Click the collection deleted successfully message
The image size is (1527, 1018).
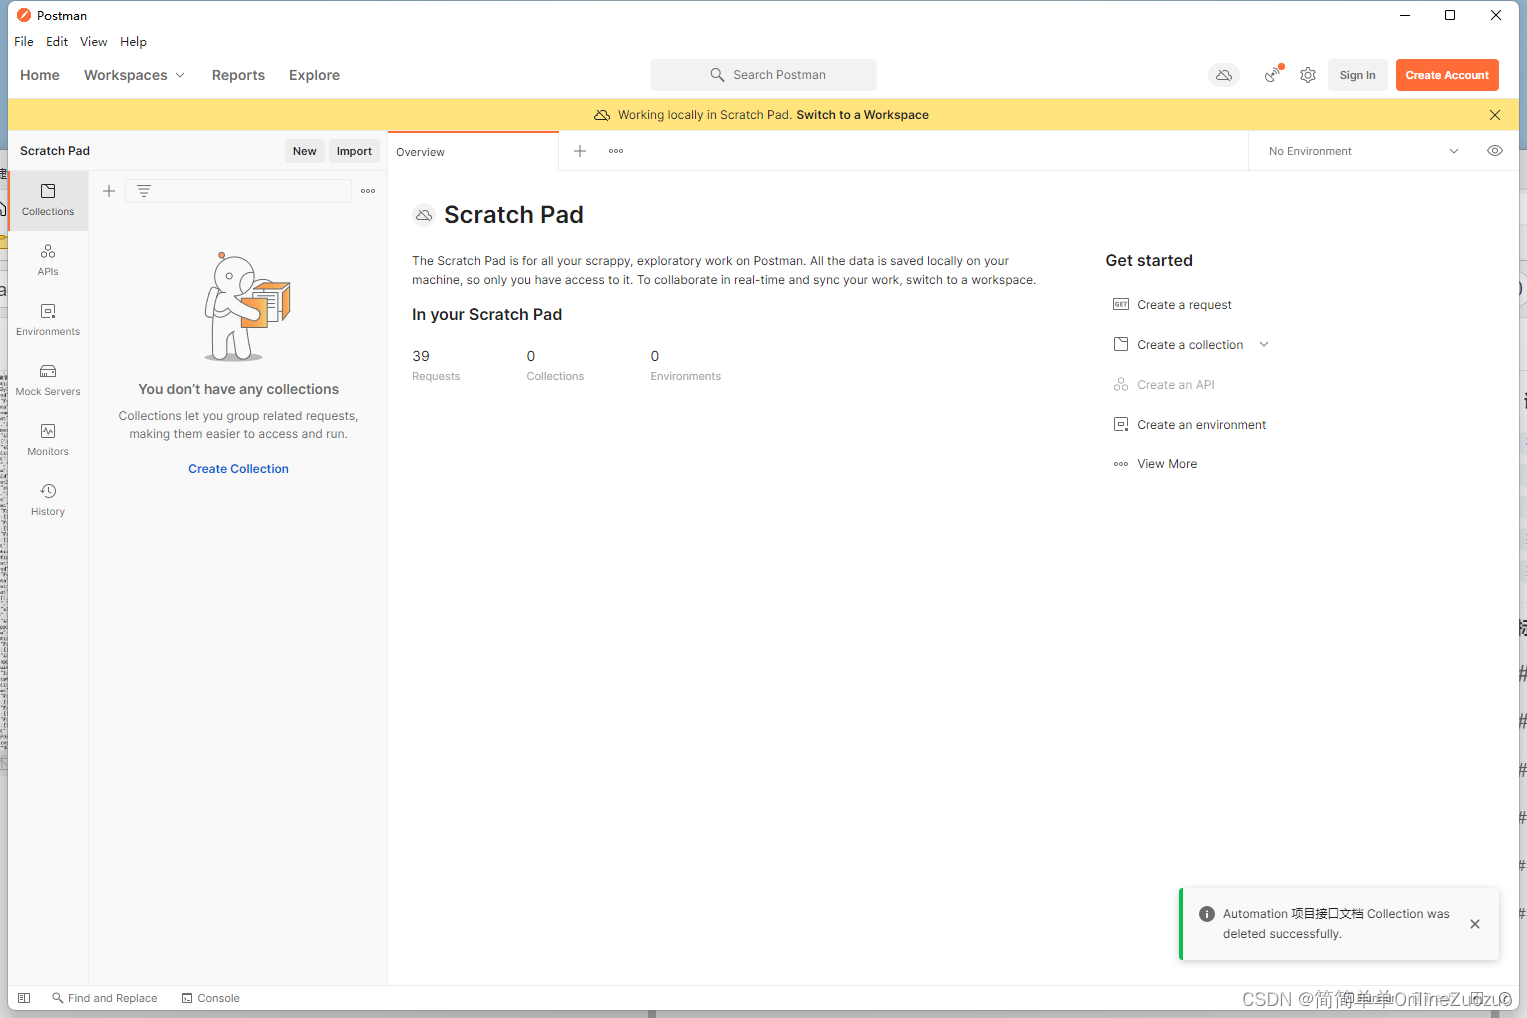coord(1336,924)
